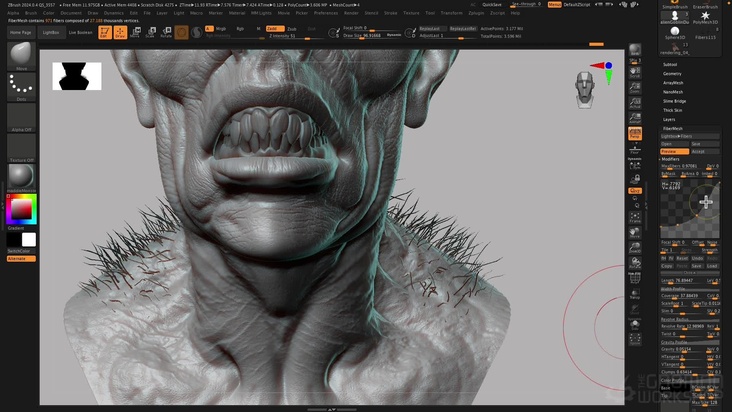Image resolution: width=732 pixels, height=412 pixels.
Task: Open the Document menu
Action: [x=71, y=13]
